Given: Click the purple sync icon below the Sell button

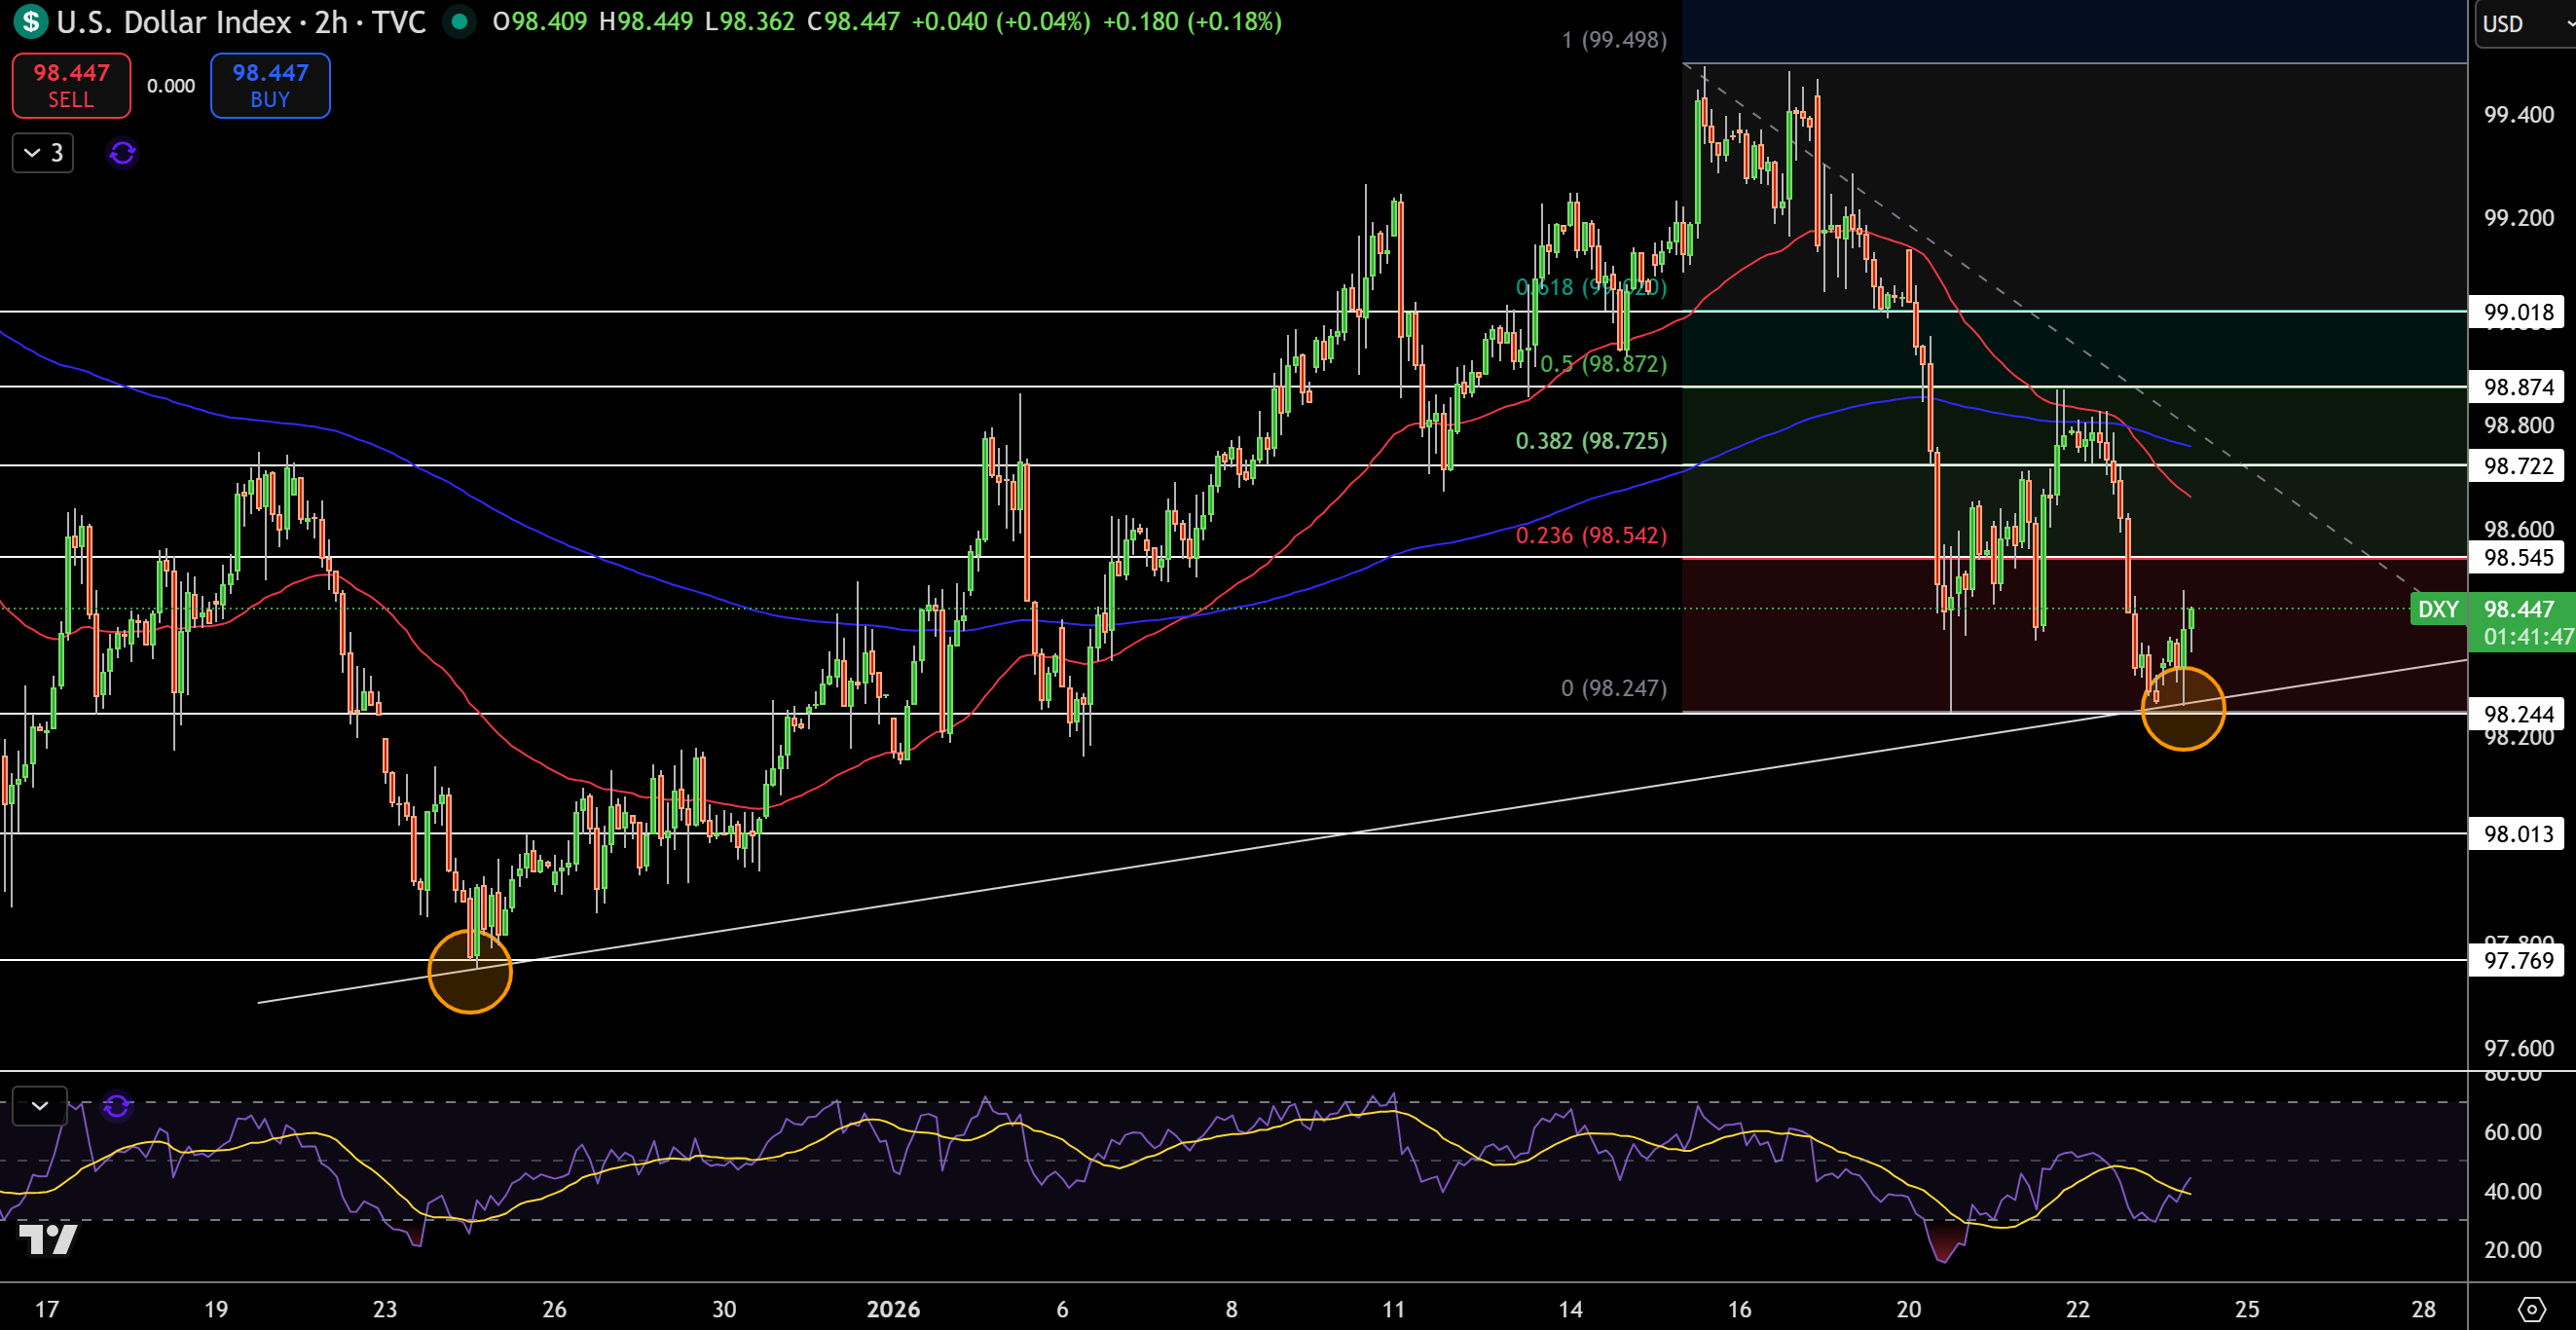Looking at the screenshot, I should coord(122,153).
